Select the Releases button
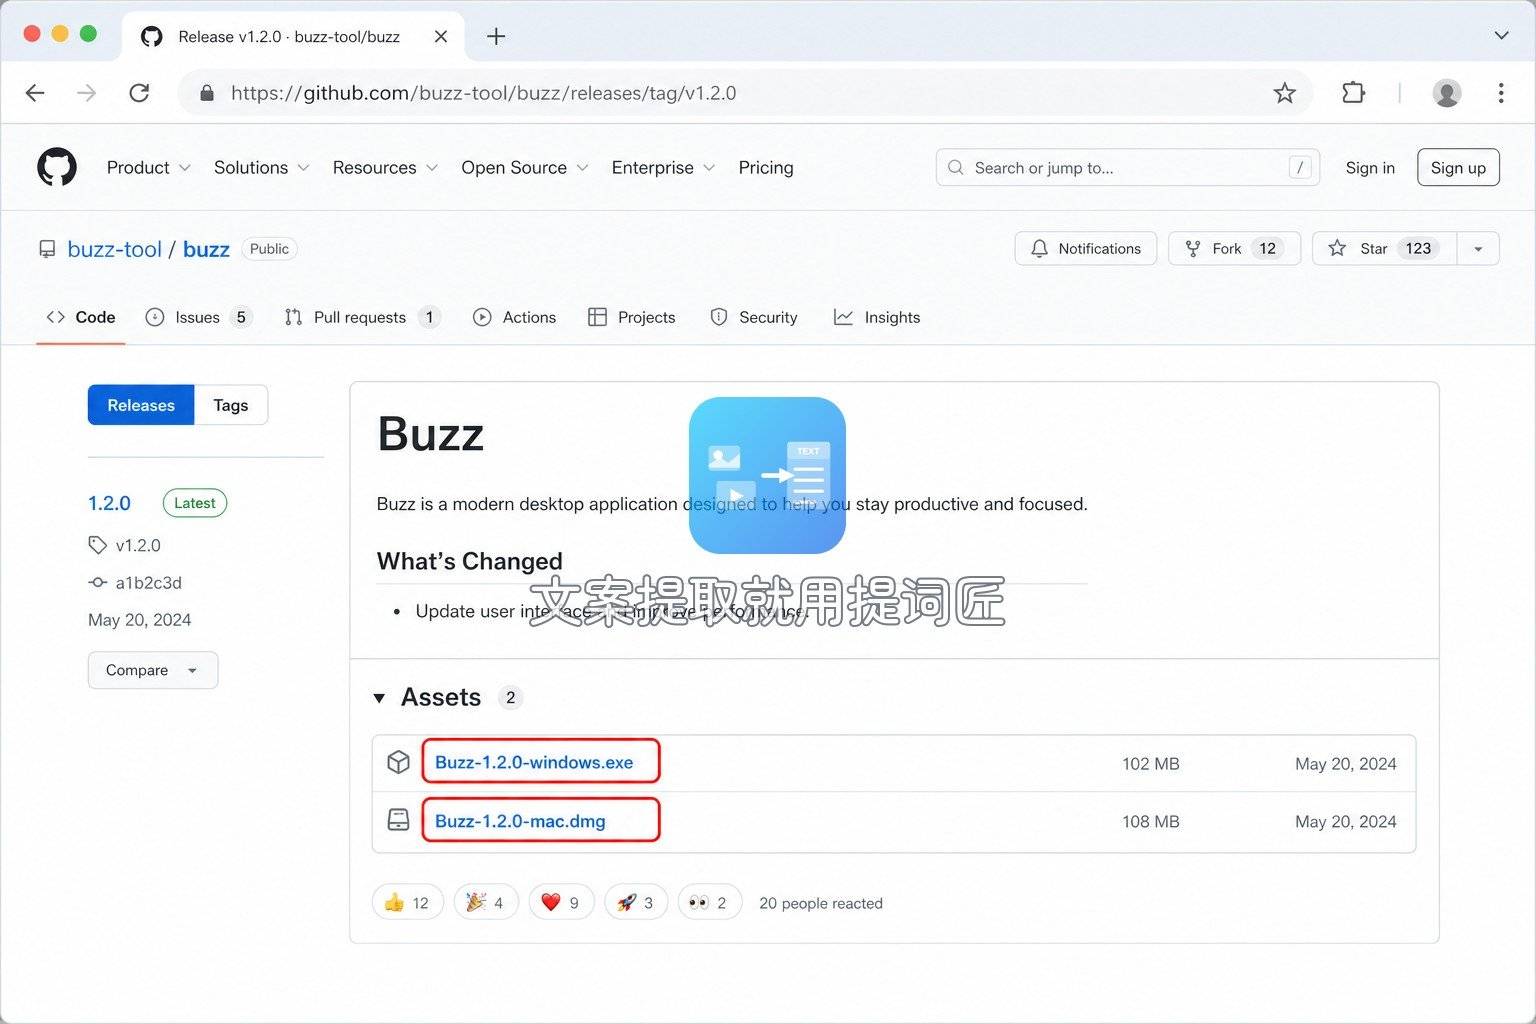Screen dimensions: 1536x1024 tap(141, 405)
